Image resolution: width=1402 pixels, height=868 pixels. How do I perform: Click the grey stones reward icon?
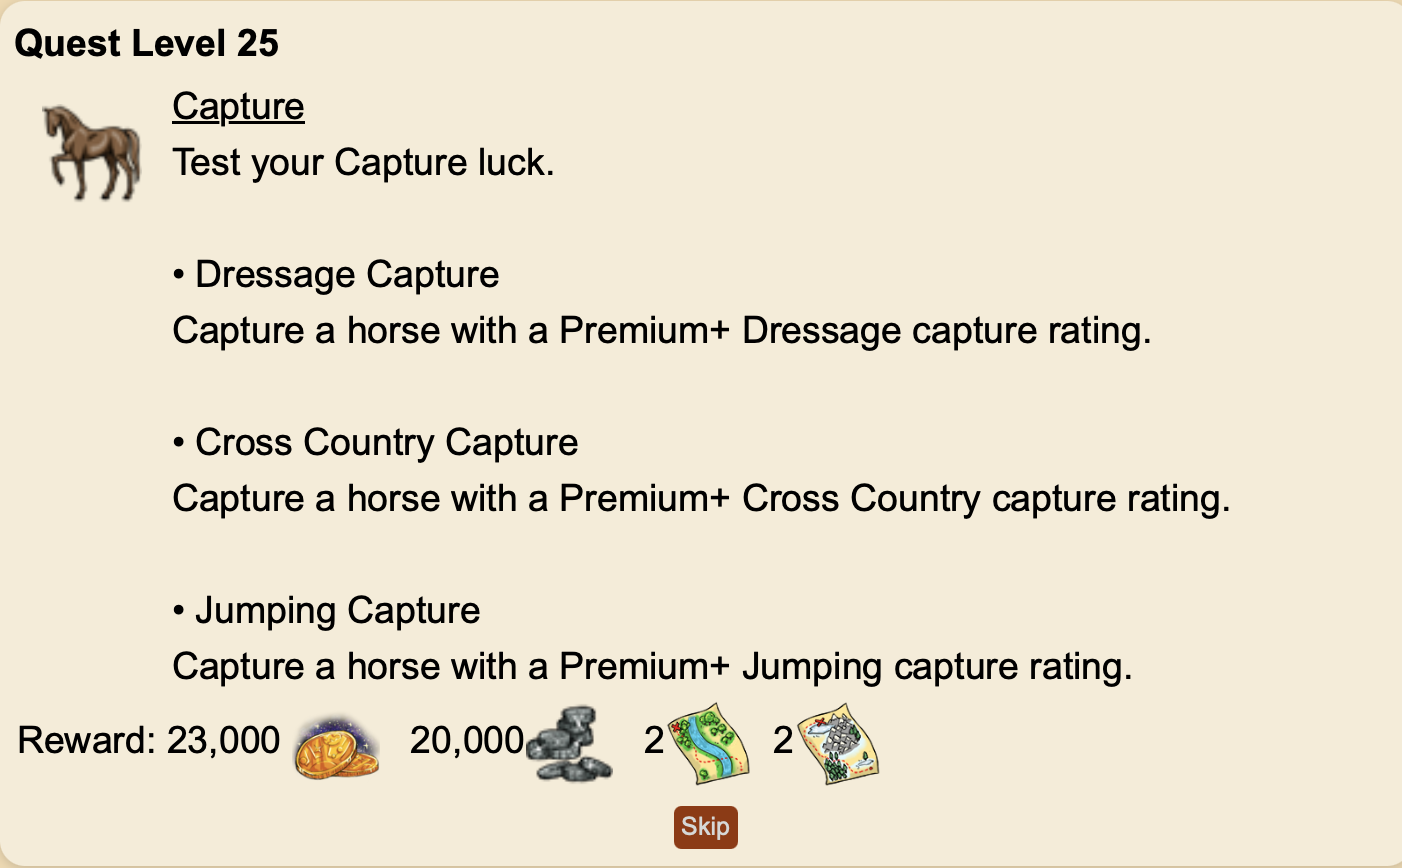(x=570, y=745)
